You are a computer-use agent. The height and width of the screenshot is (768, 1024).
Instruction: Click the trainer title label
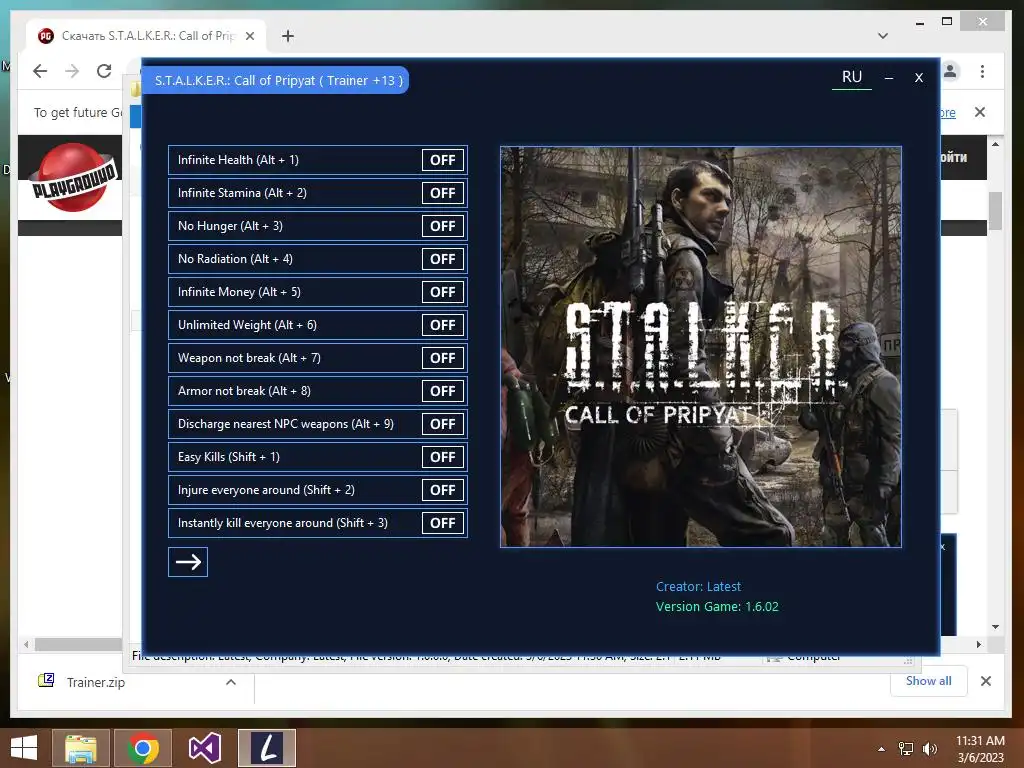pyautogui.click(x=278, y=80)
